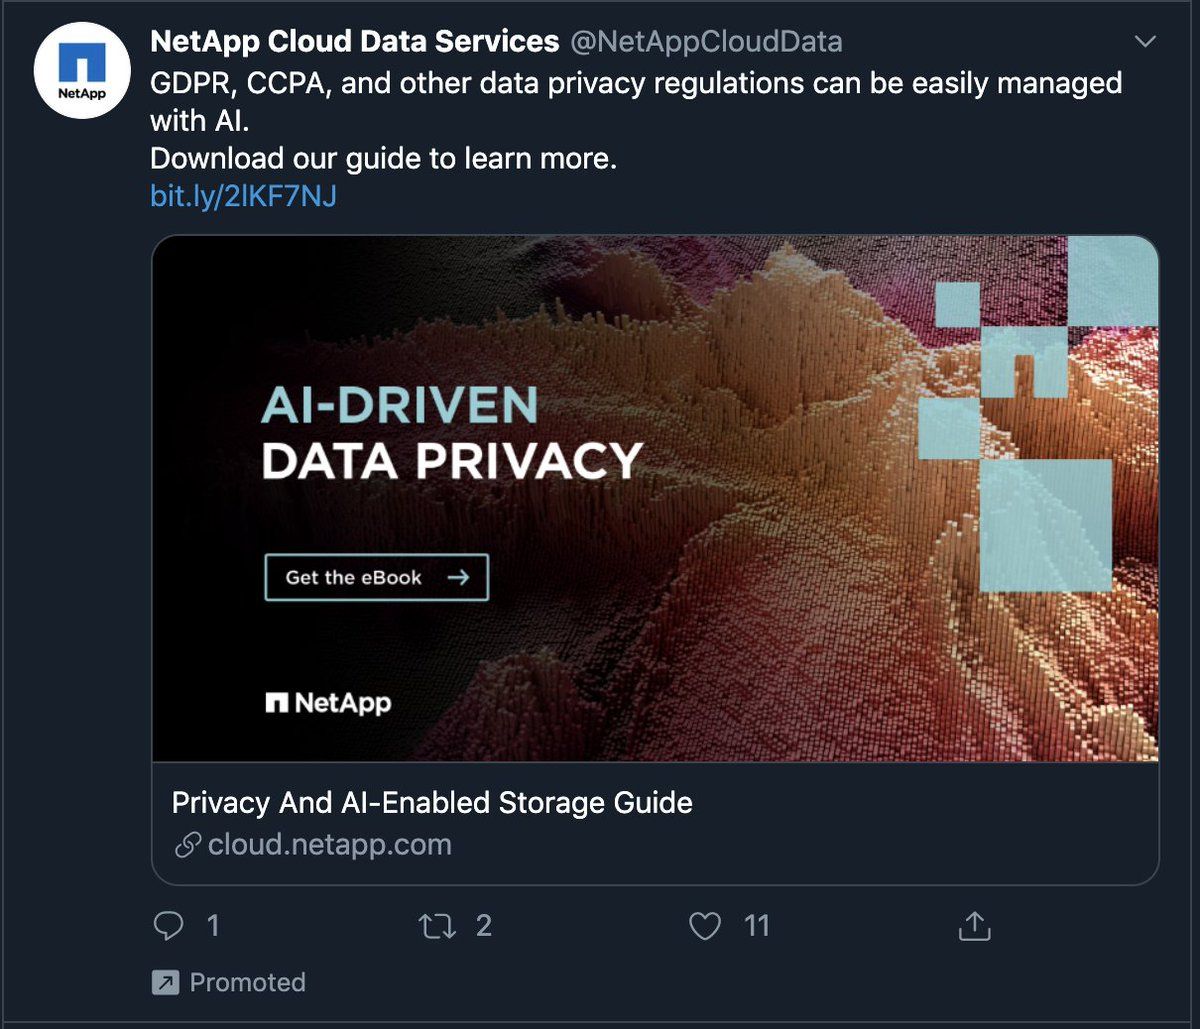Viewport: 1200px width, 1029px height.
Task: Click the like count of 11
Action: (x=757, y=926)
